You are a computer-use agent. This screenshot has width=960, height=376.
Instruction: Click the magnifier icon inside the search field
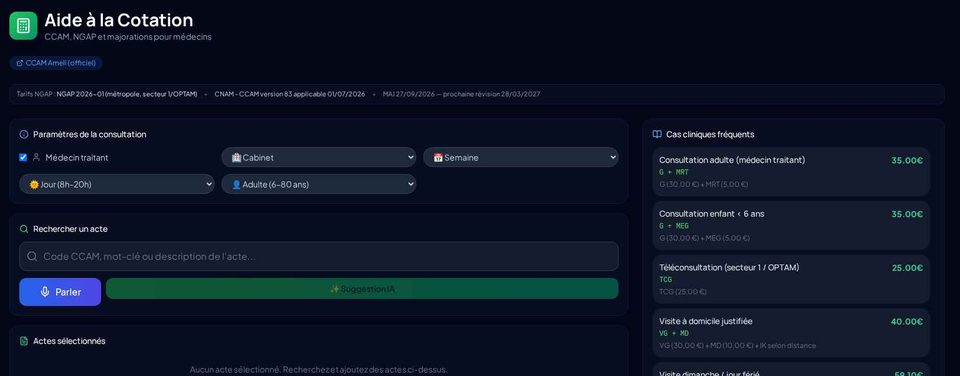point(32,256)
